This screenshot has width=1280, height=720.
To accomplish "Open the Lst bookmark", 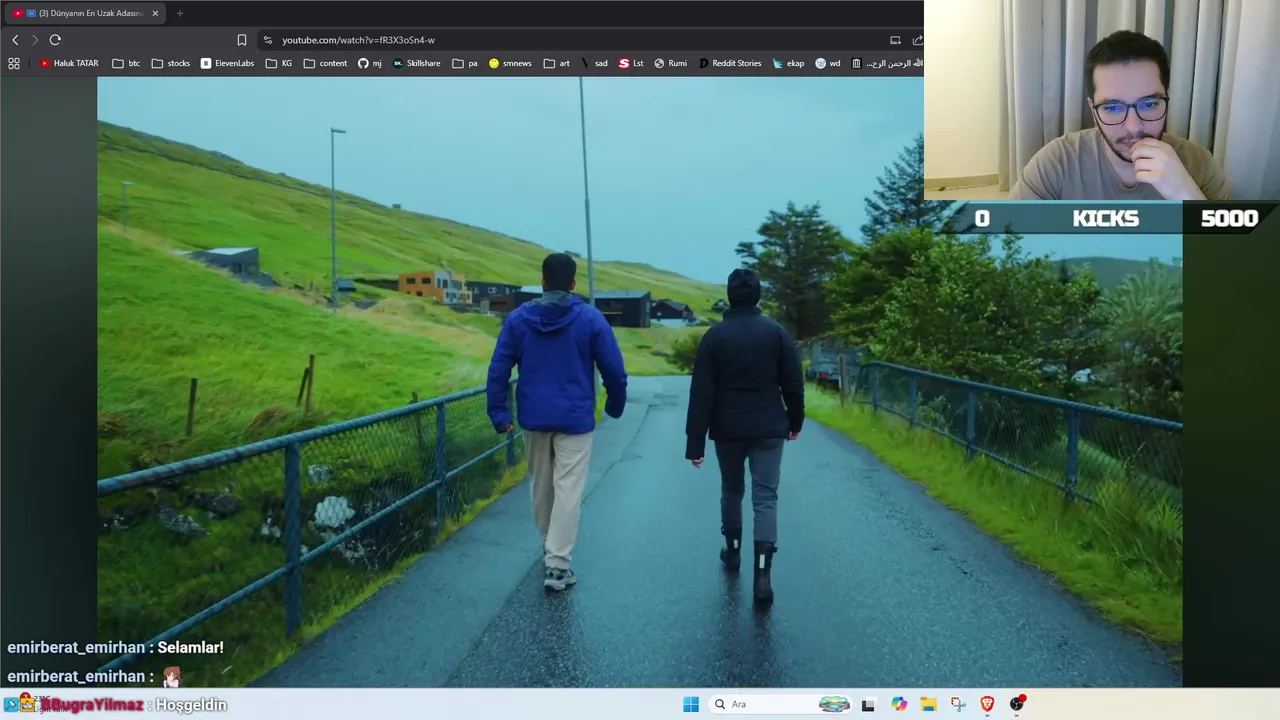I will (x=631, y=63).
